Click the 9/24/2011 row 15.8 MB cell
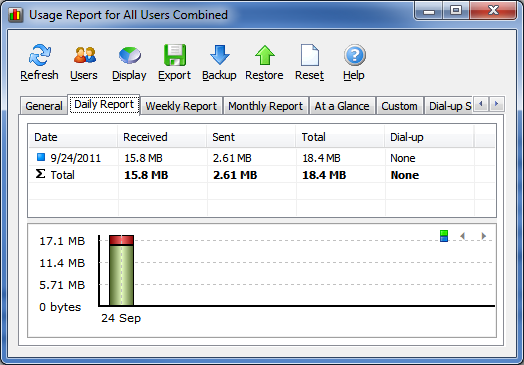Image resolution: width=524 pixels, height=365 pixels. click(x=143, y=158)
